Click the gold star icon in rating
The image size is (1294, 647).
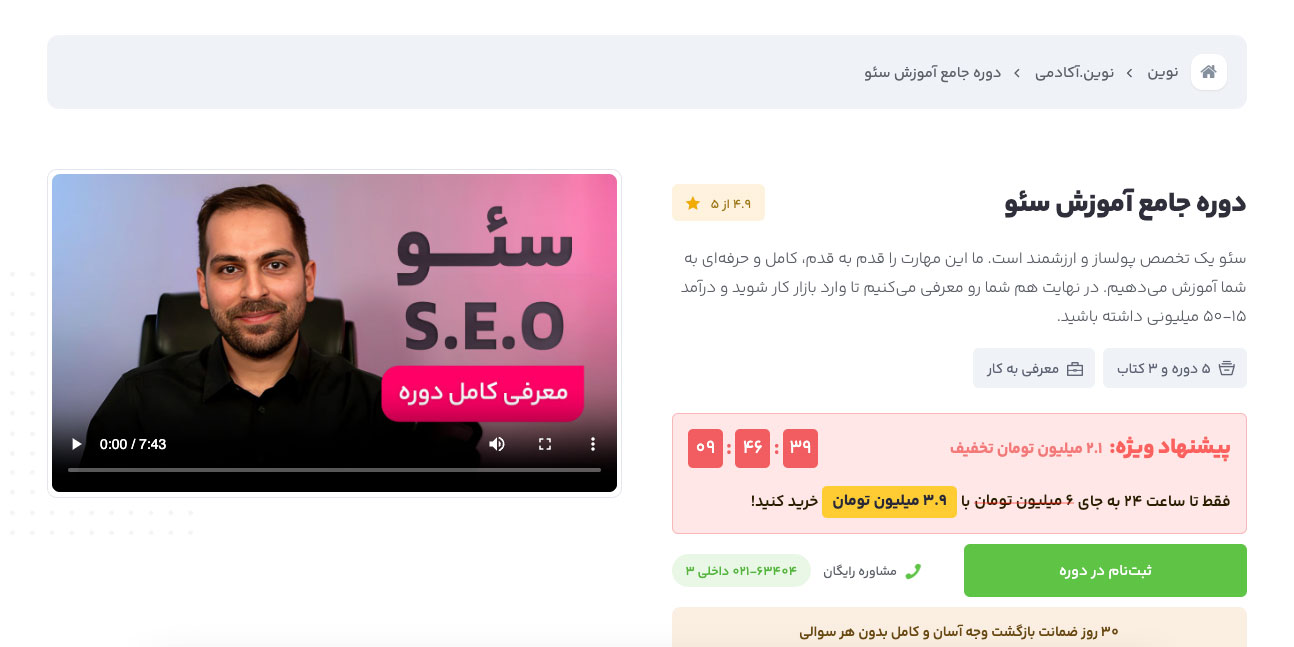(x=692, y=203)
